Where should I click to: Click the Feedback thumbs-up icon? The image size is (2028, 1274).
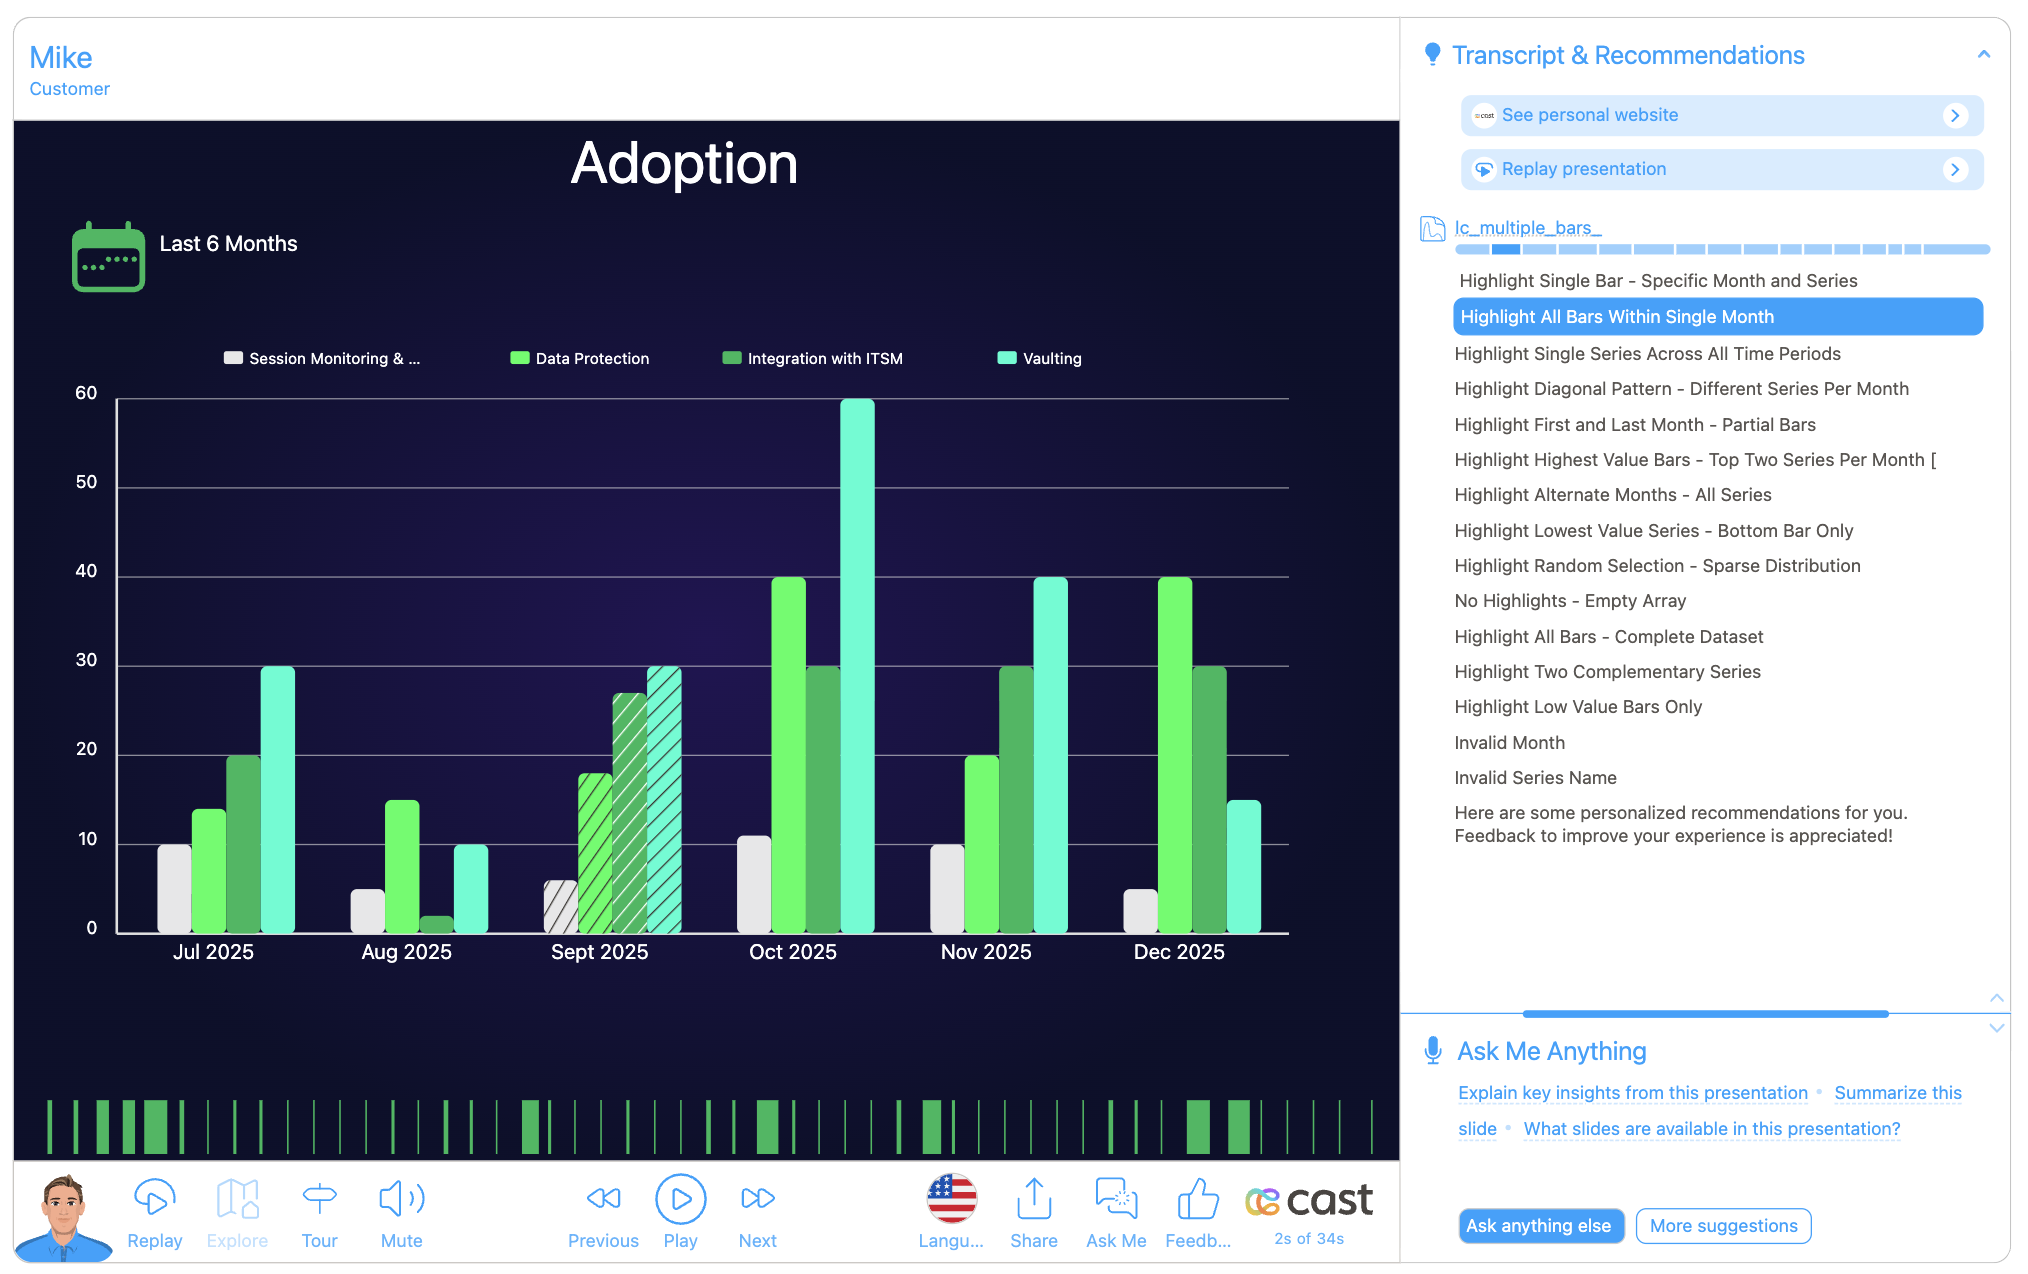tap(1197, 1198)
